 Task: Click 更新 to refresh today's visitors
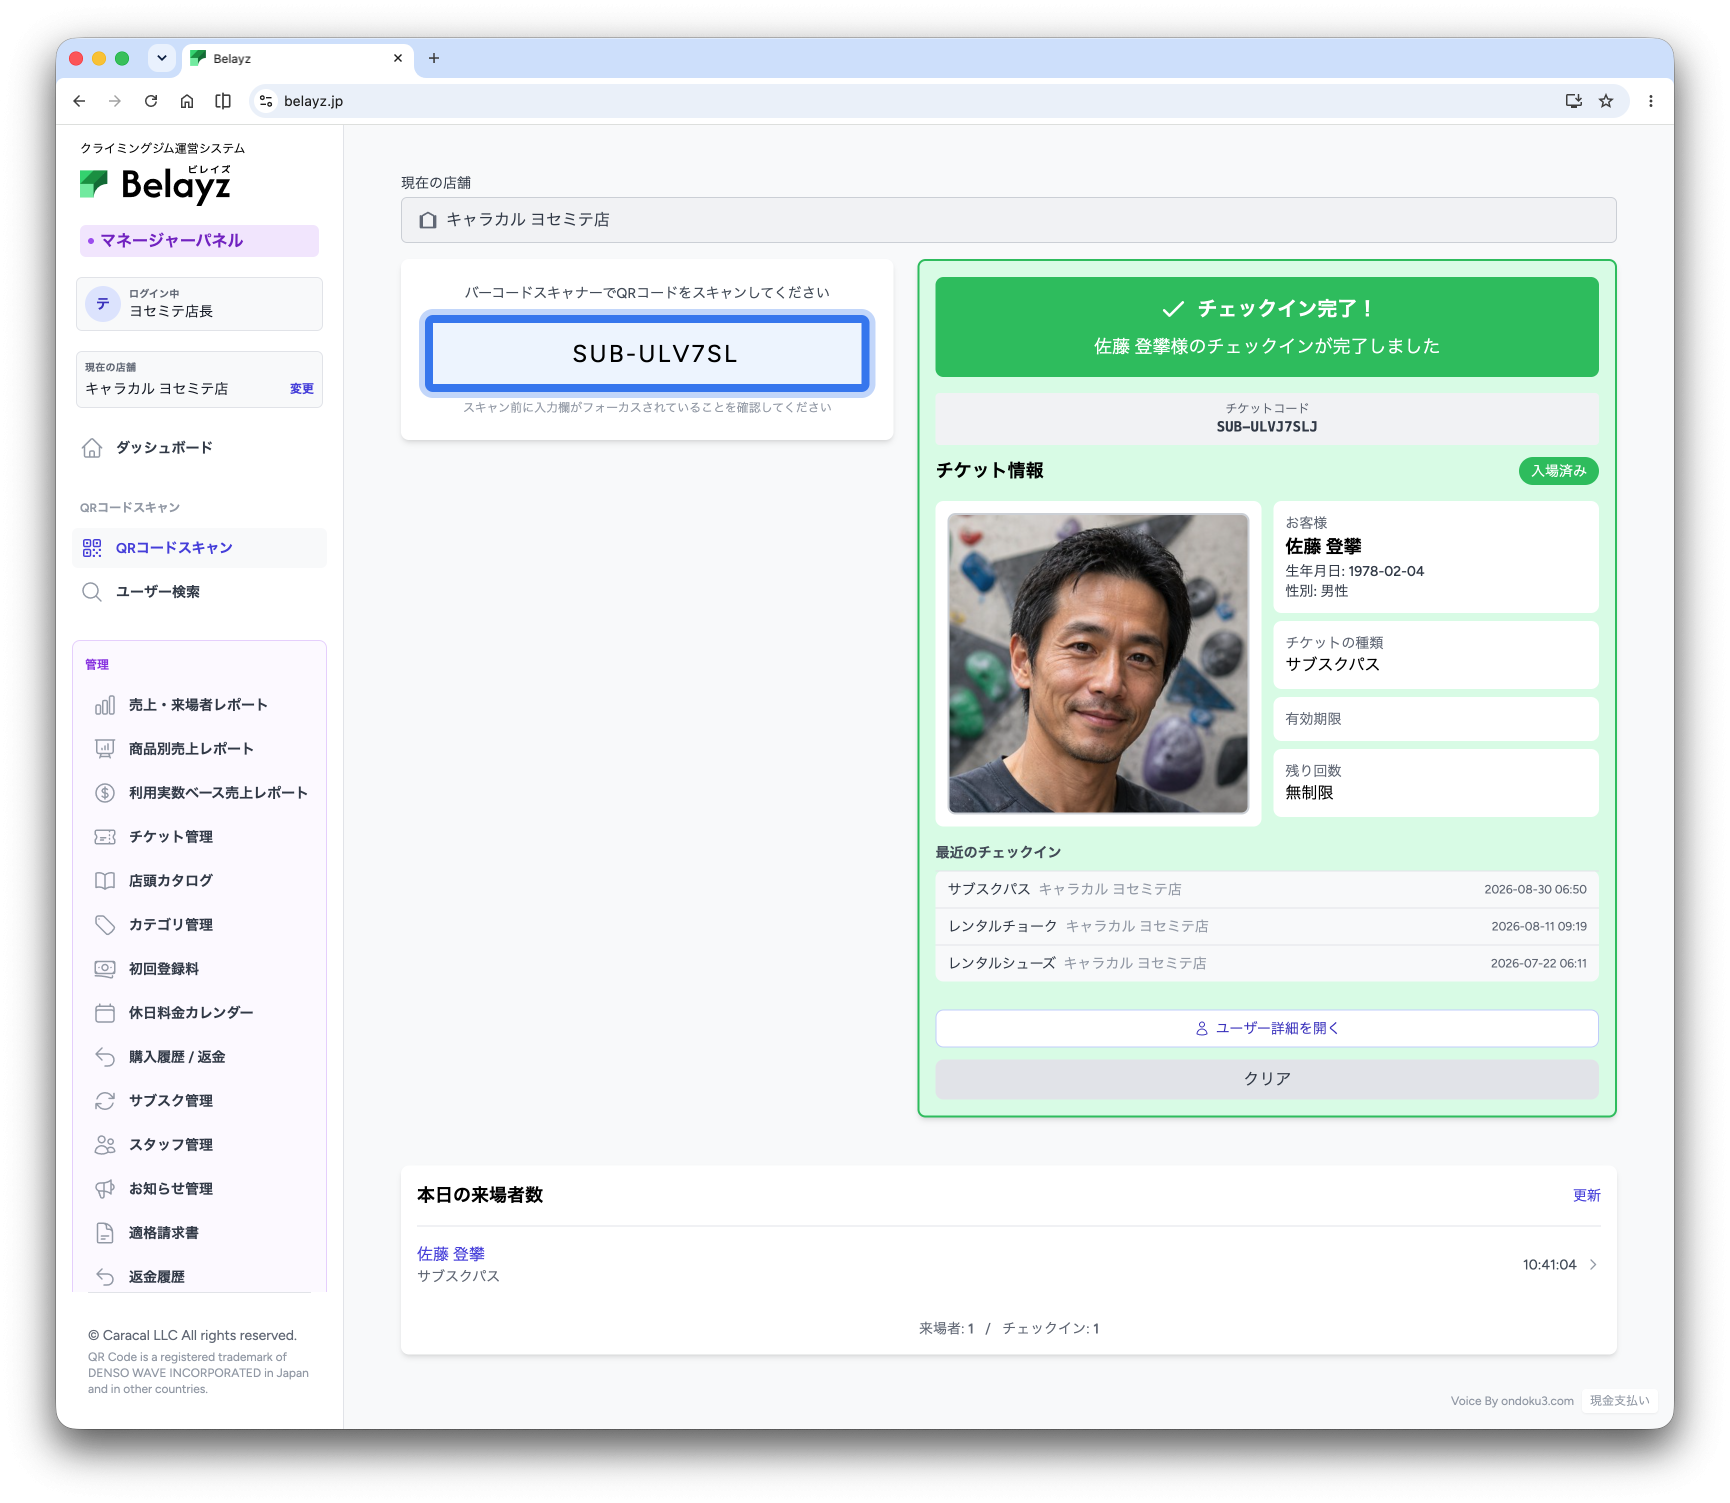pyautogui.click(x=1587, y=1196)
